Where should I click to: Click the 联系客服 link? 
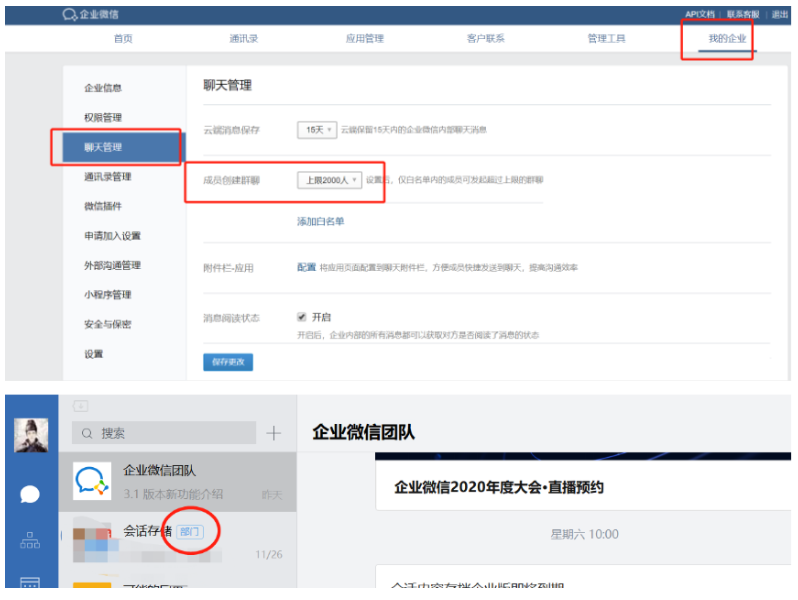(x=743, y=14)
